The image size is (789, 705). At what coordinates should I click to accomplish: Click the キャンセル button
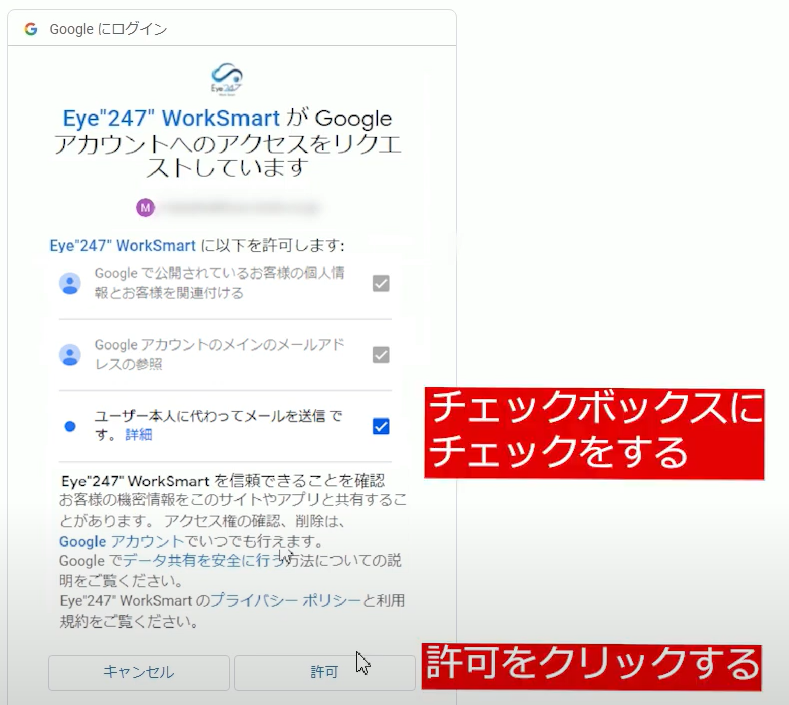[x=139, y=672]
